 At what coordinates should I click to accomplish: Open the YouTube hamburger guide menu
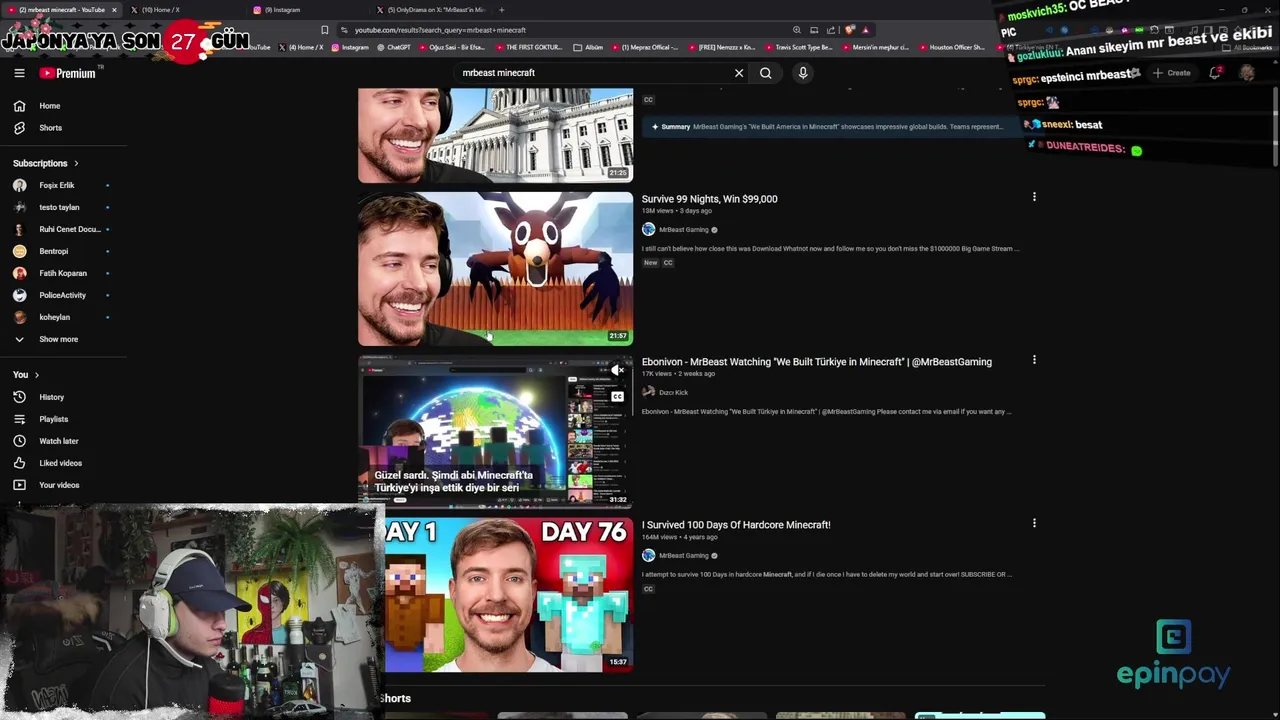(19, 73)
